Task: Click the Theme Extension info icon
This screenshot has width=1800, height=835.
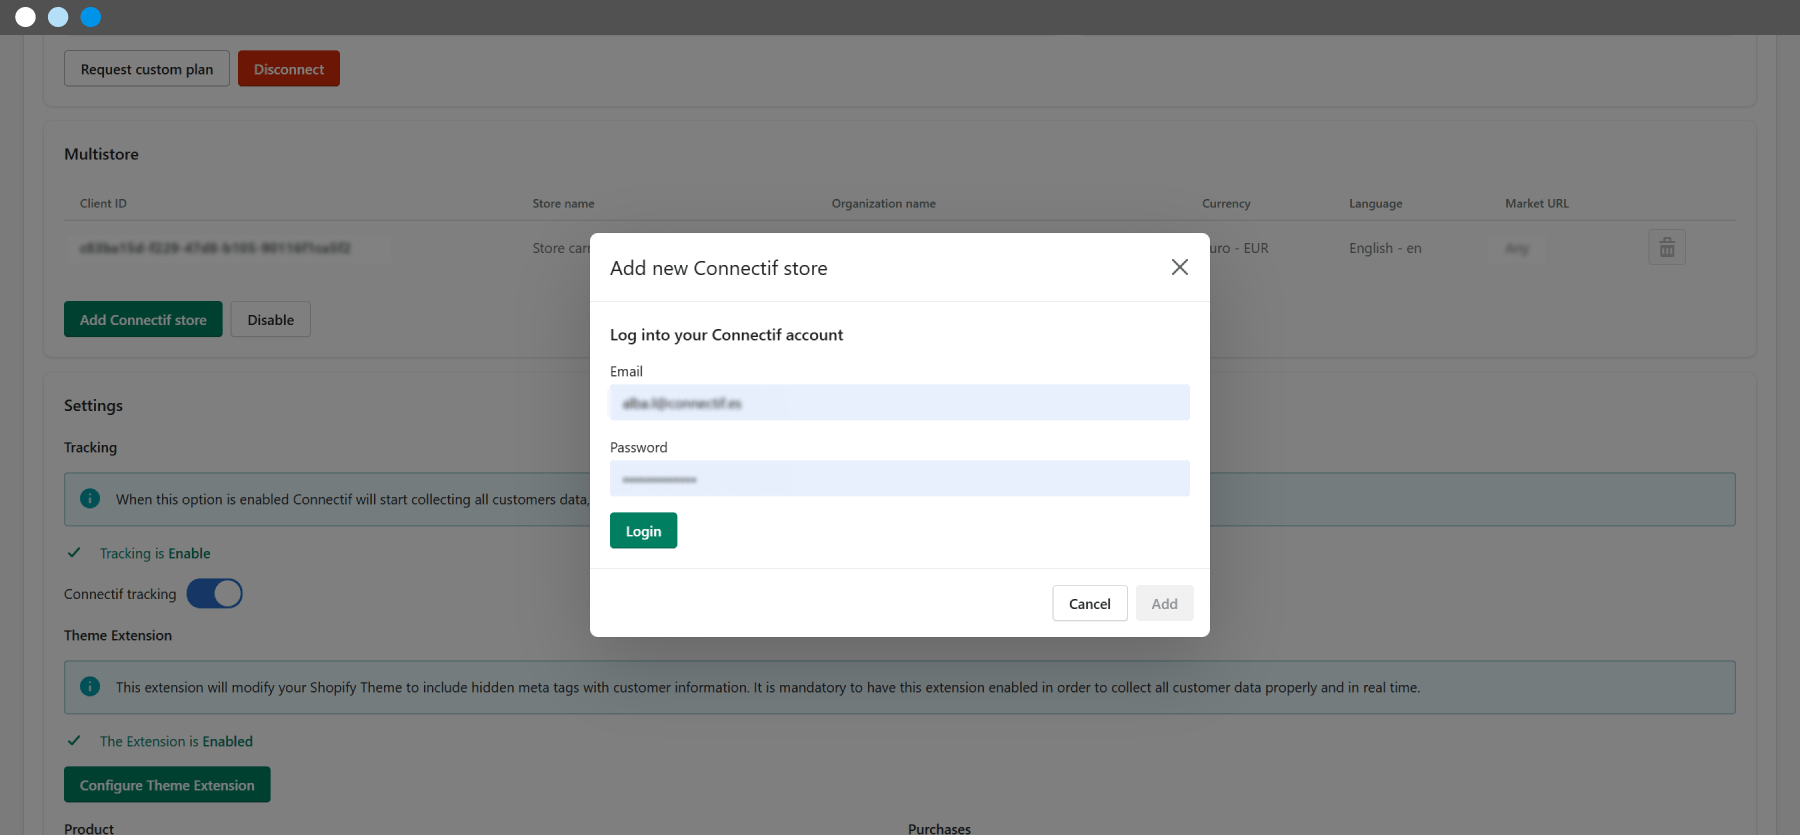Action: [90, 686]
